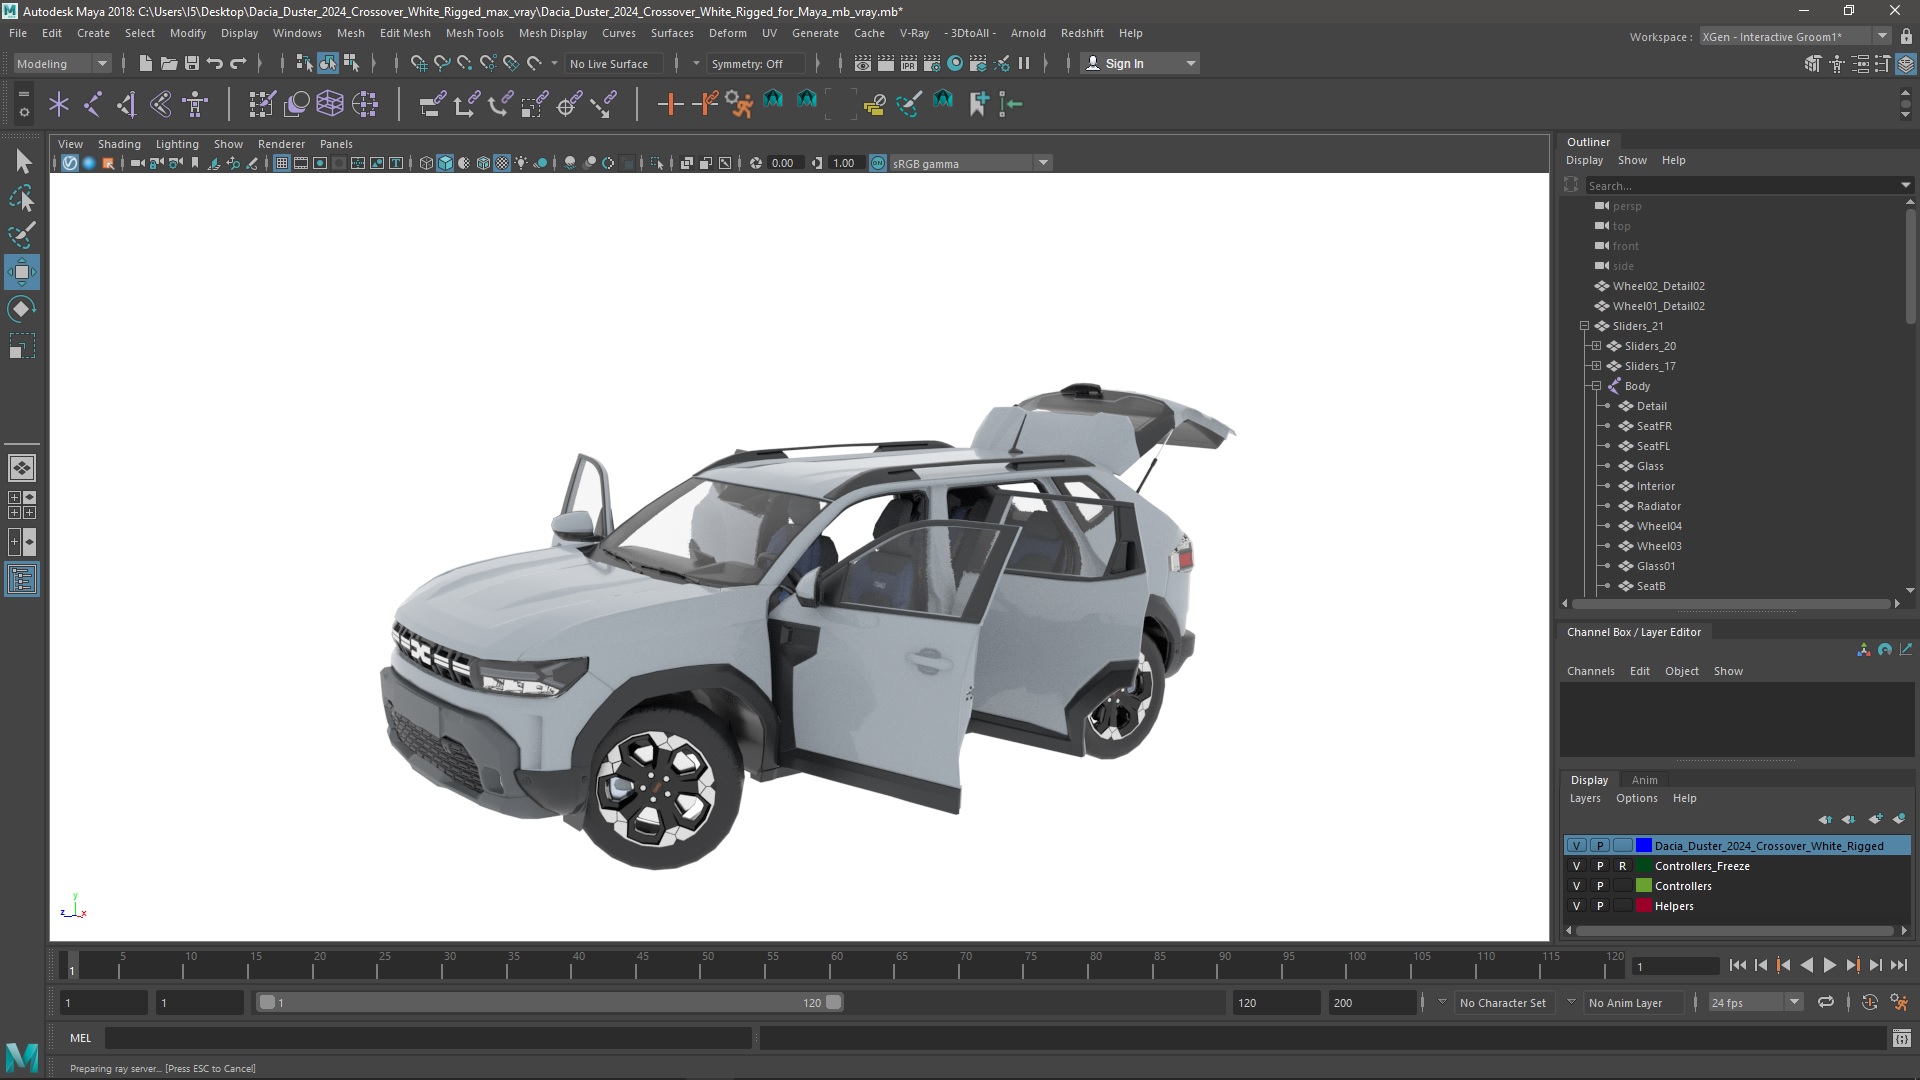1920x1080 pixels.
Task: Click the Auto keyframe toggle icon
Action: [1869, 1002]
